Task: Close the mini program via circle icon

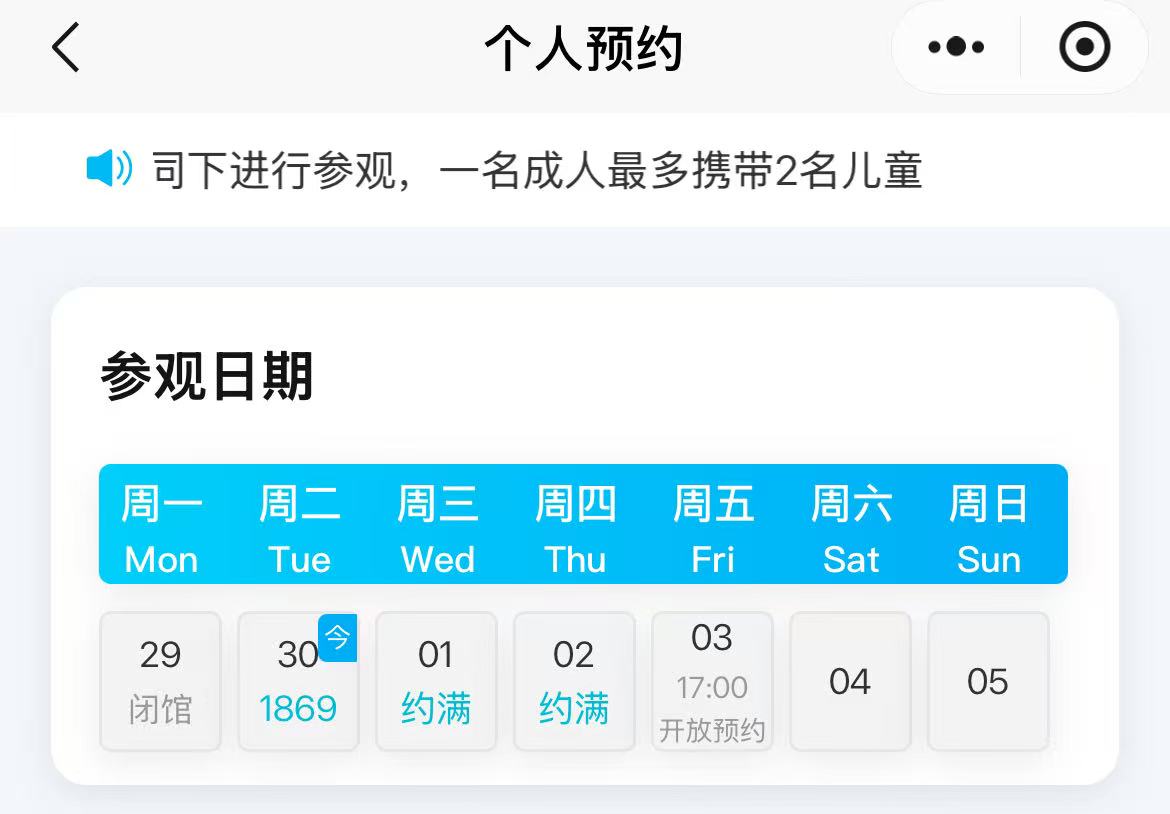Action: 1085,47
